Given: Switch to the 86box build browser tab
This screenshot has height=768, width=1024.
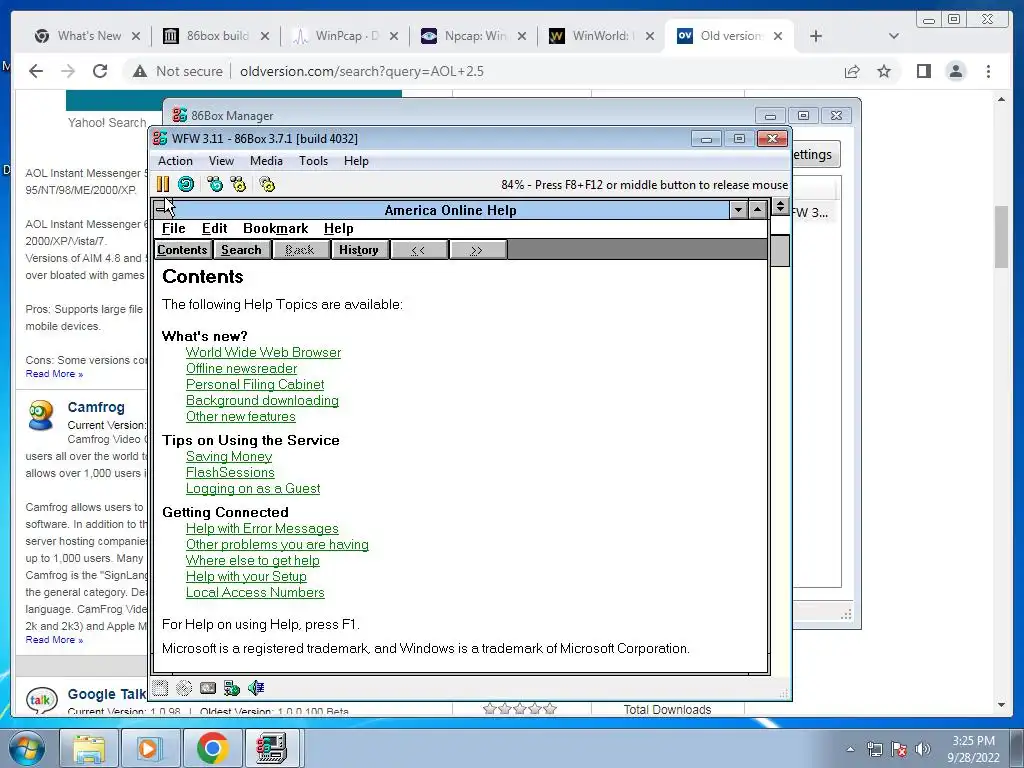Looking at the screenshot, I should [x=216, y=36].
